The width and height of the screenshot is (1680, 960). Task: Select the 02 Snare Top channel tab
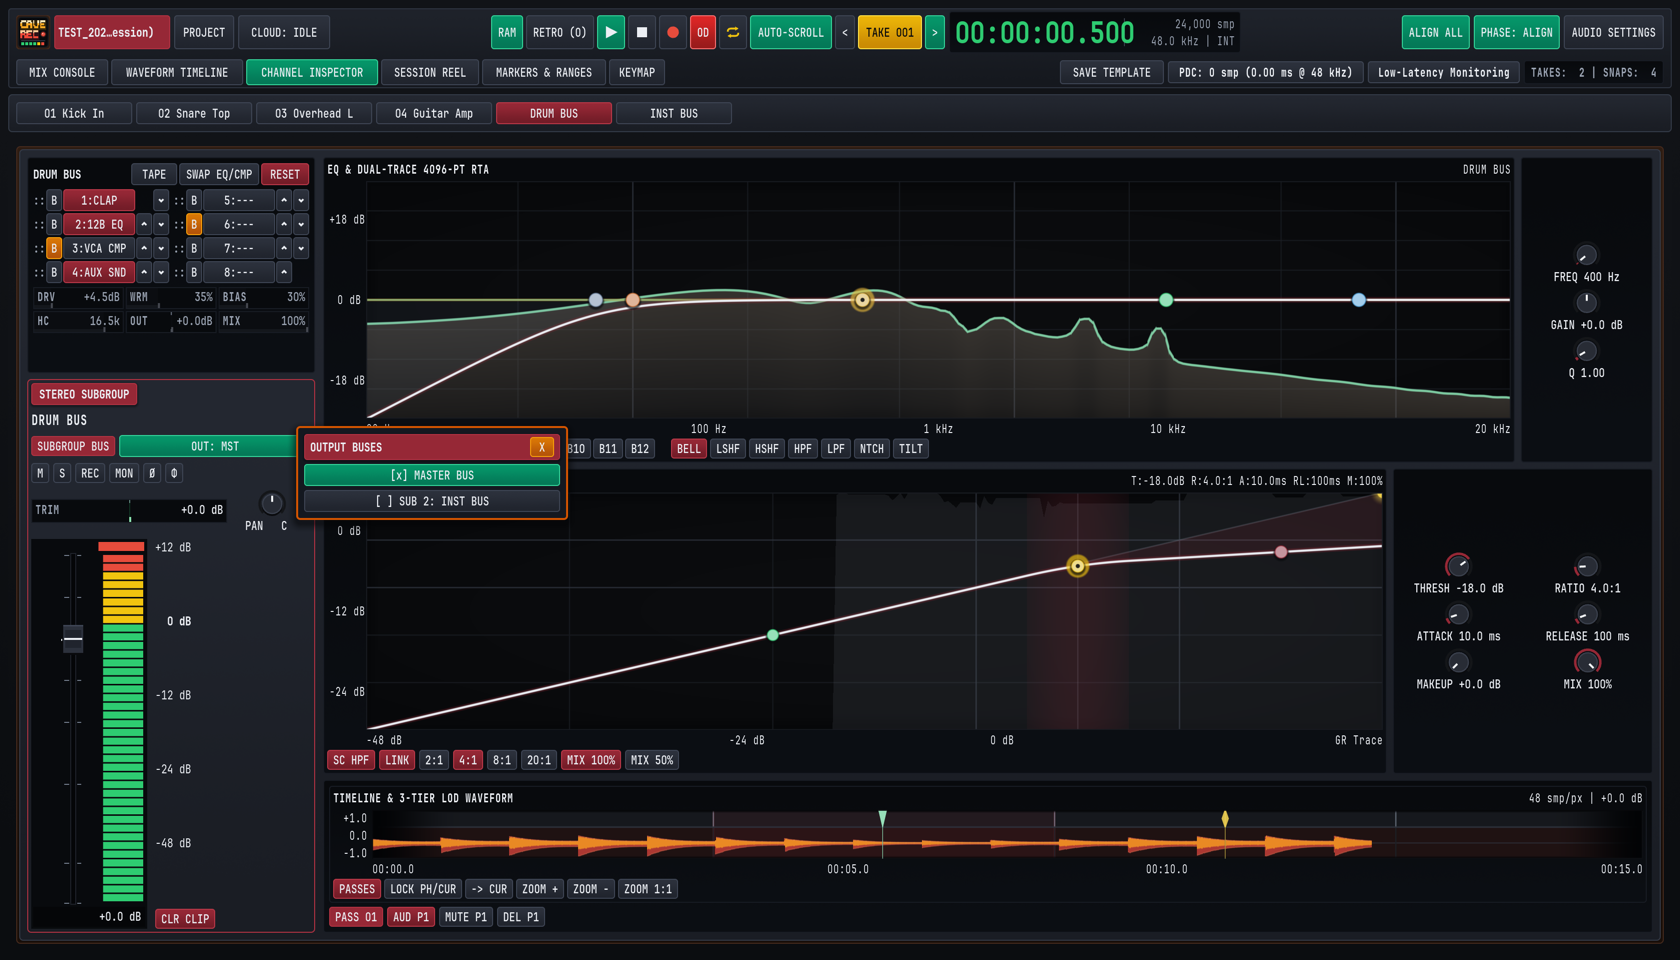click(194, 113)
